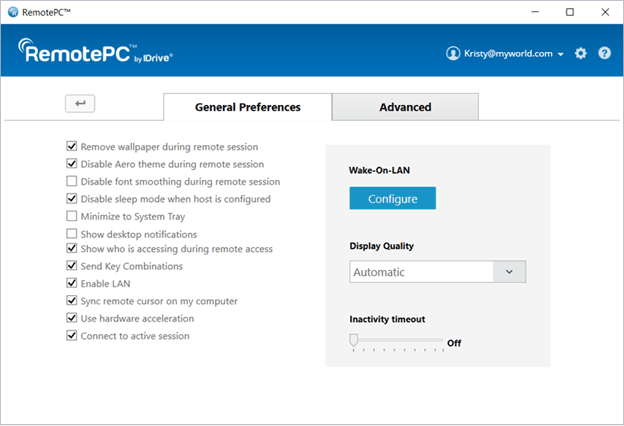Uncheck Disable Aero theme during remote session
The height and width of the screenshot is (426, 624).
coord(72,164)
